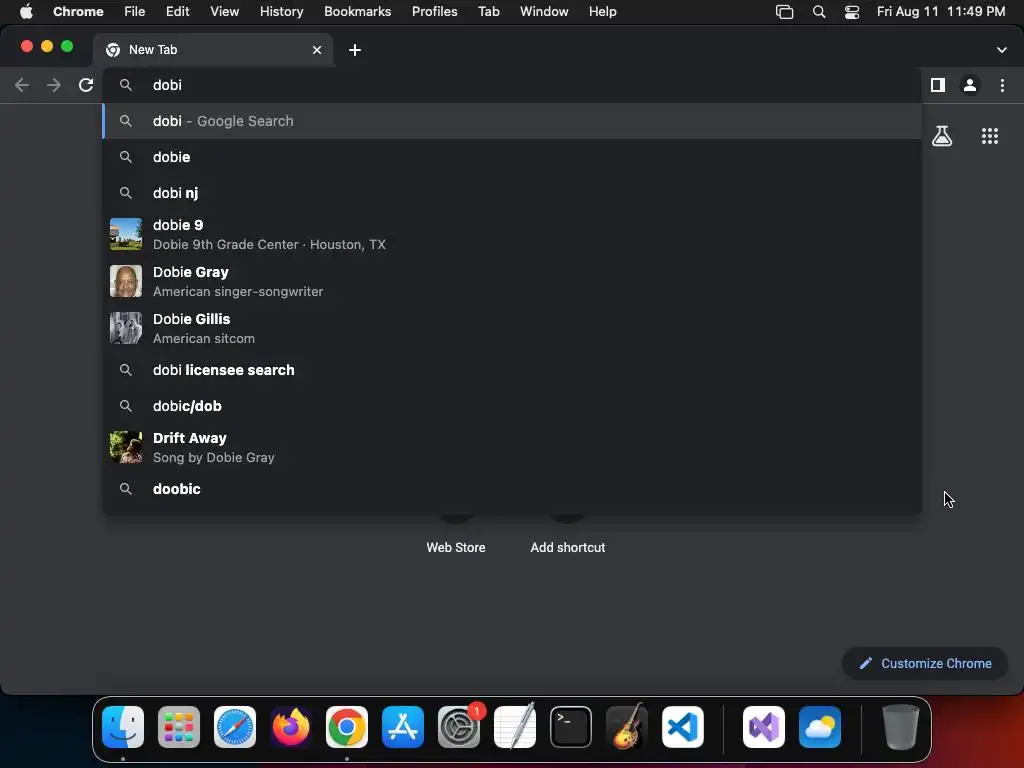This screenshot has width=1024, height=768.
Task: Open Chrome three-dot menu
Action: pos(1002,85)
